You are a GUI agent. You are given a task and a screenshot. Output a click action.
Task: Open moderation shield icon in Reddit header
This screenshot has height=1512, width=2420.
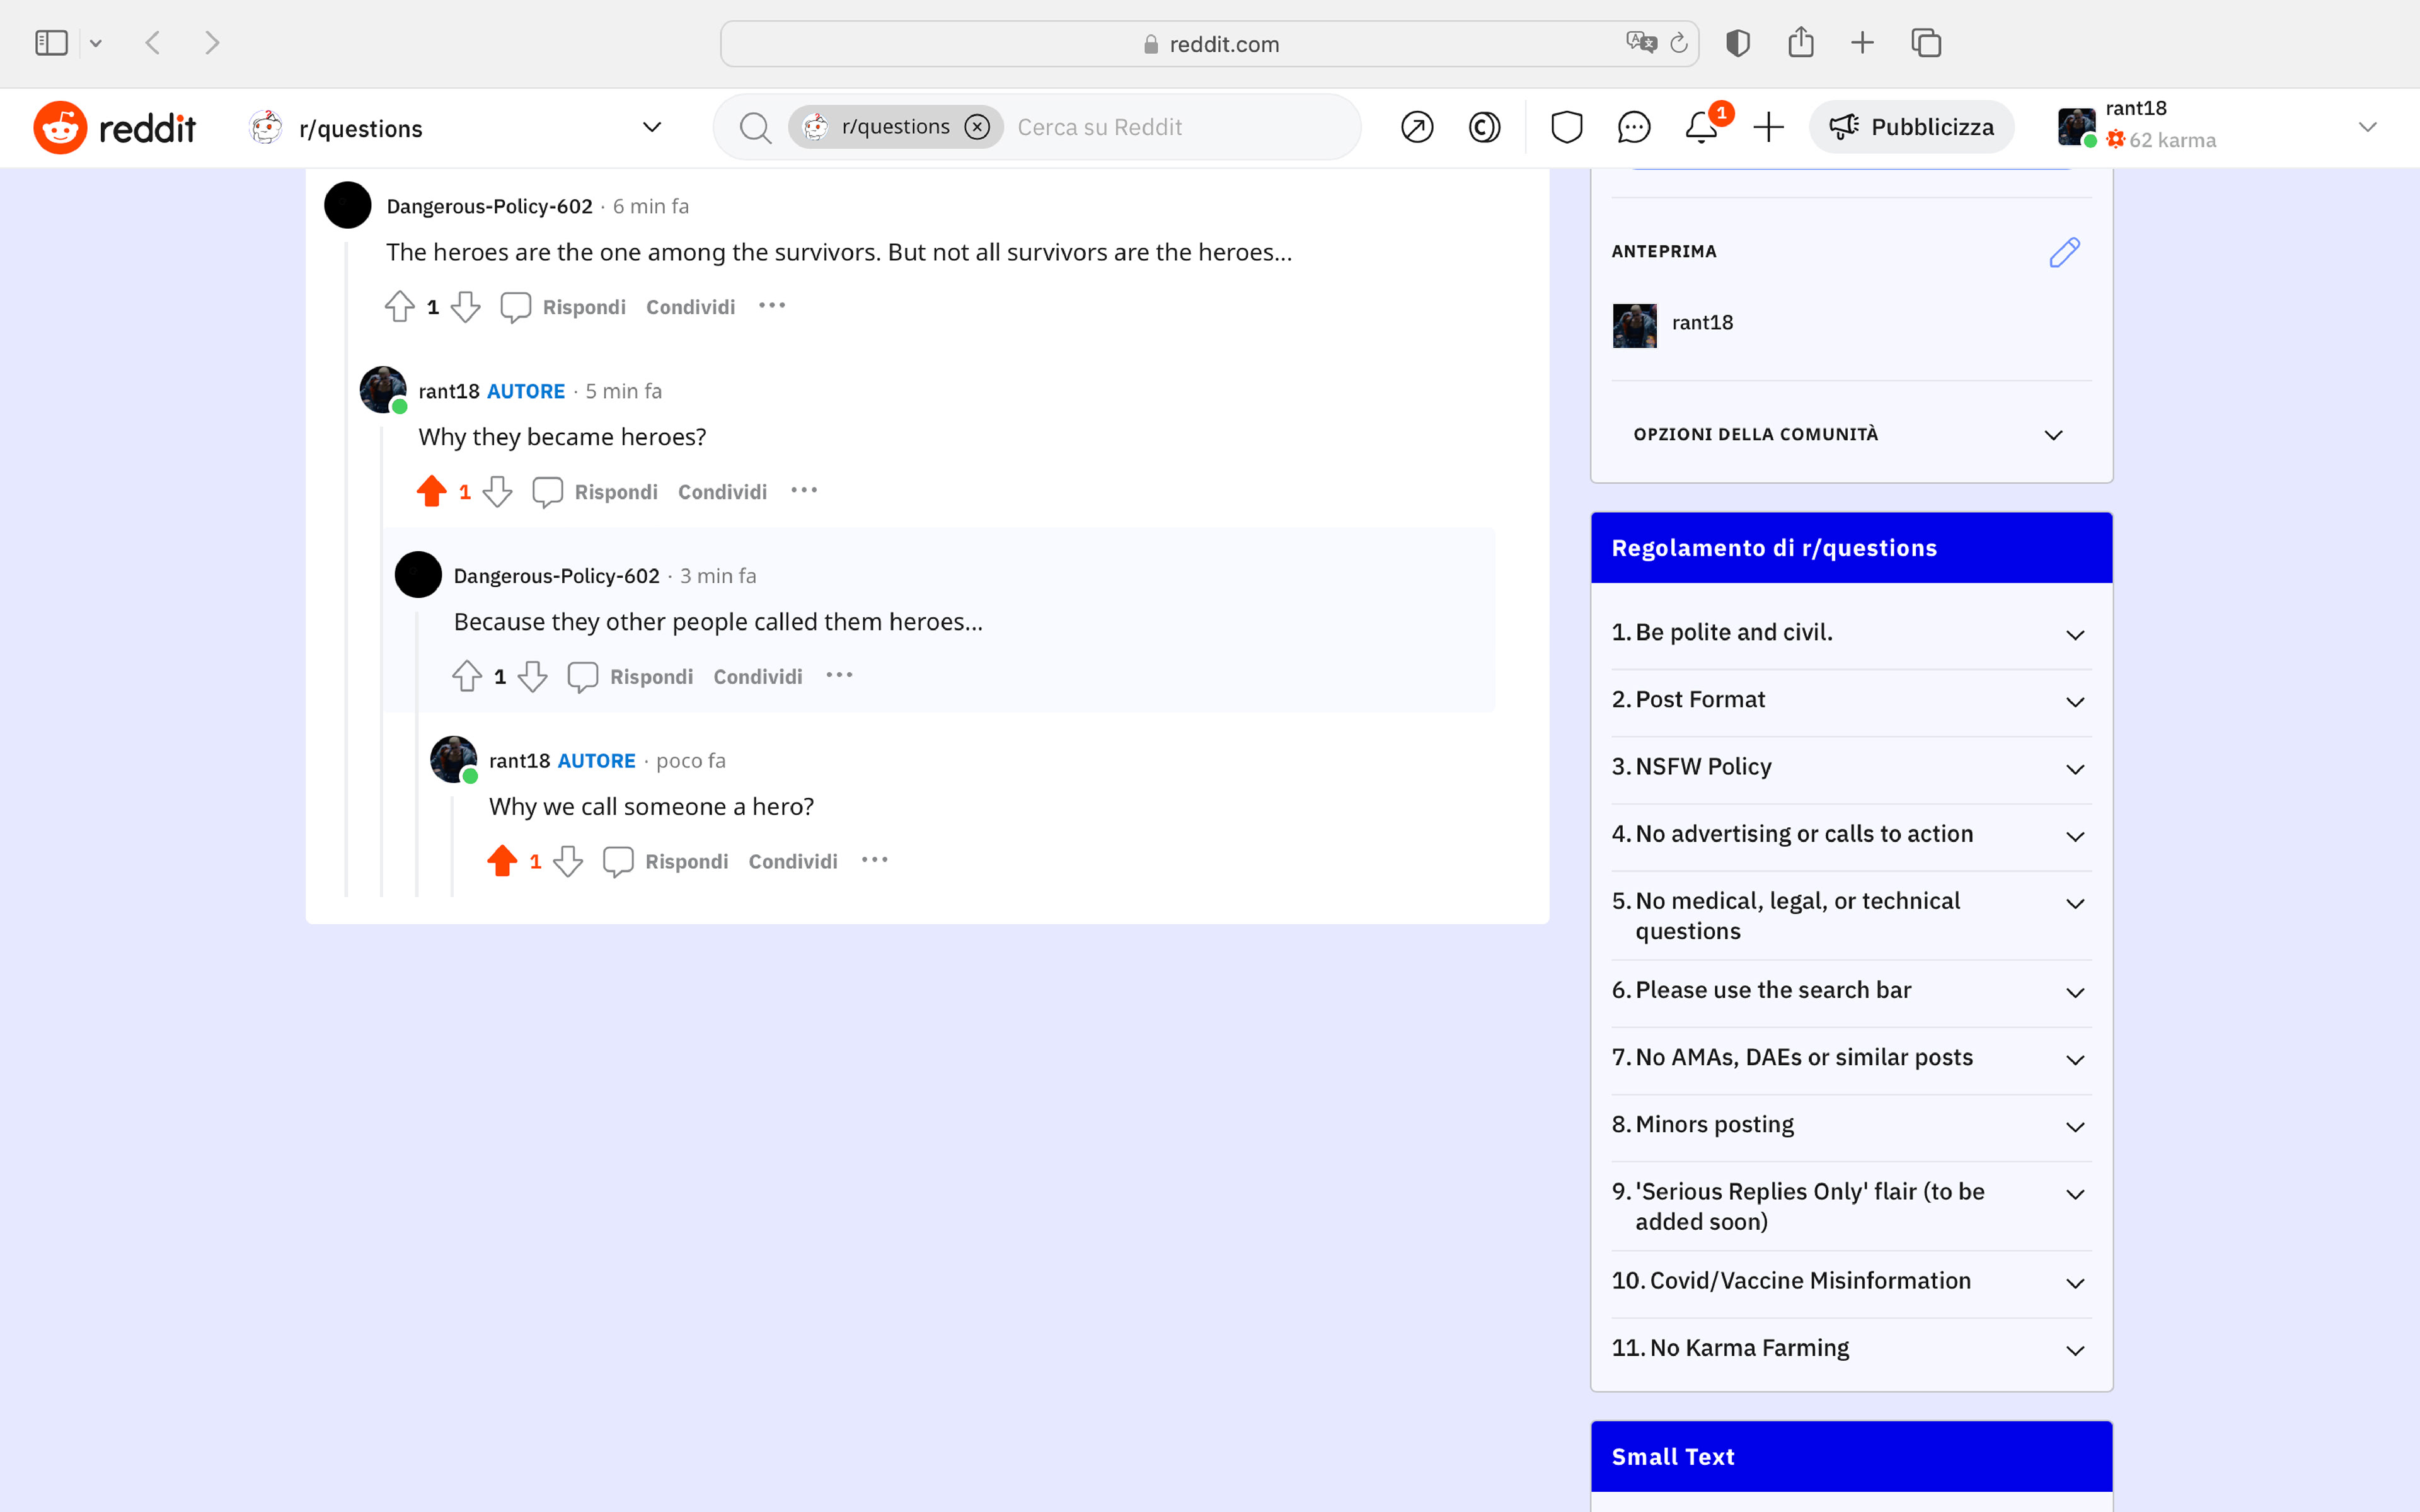pos(1566,128)
